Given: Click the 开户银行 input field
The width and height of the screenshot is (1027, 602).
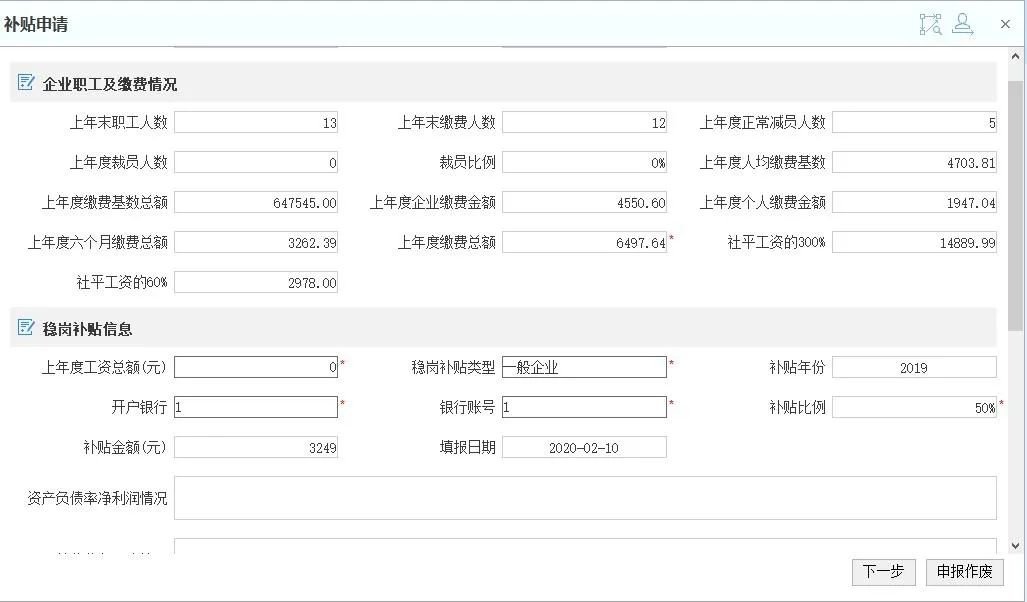Looking at the screenshot, I should click(256, 407).
